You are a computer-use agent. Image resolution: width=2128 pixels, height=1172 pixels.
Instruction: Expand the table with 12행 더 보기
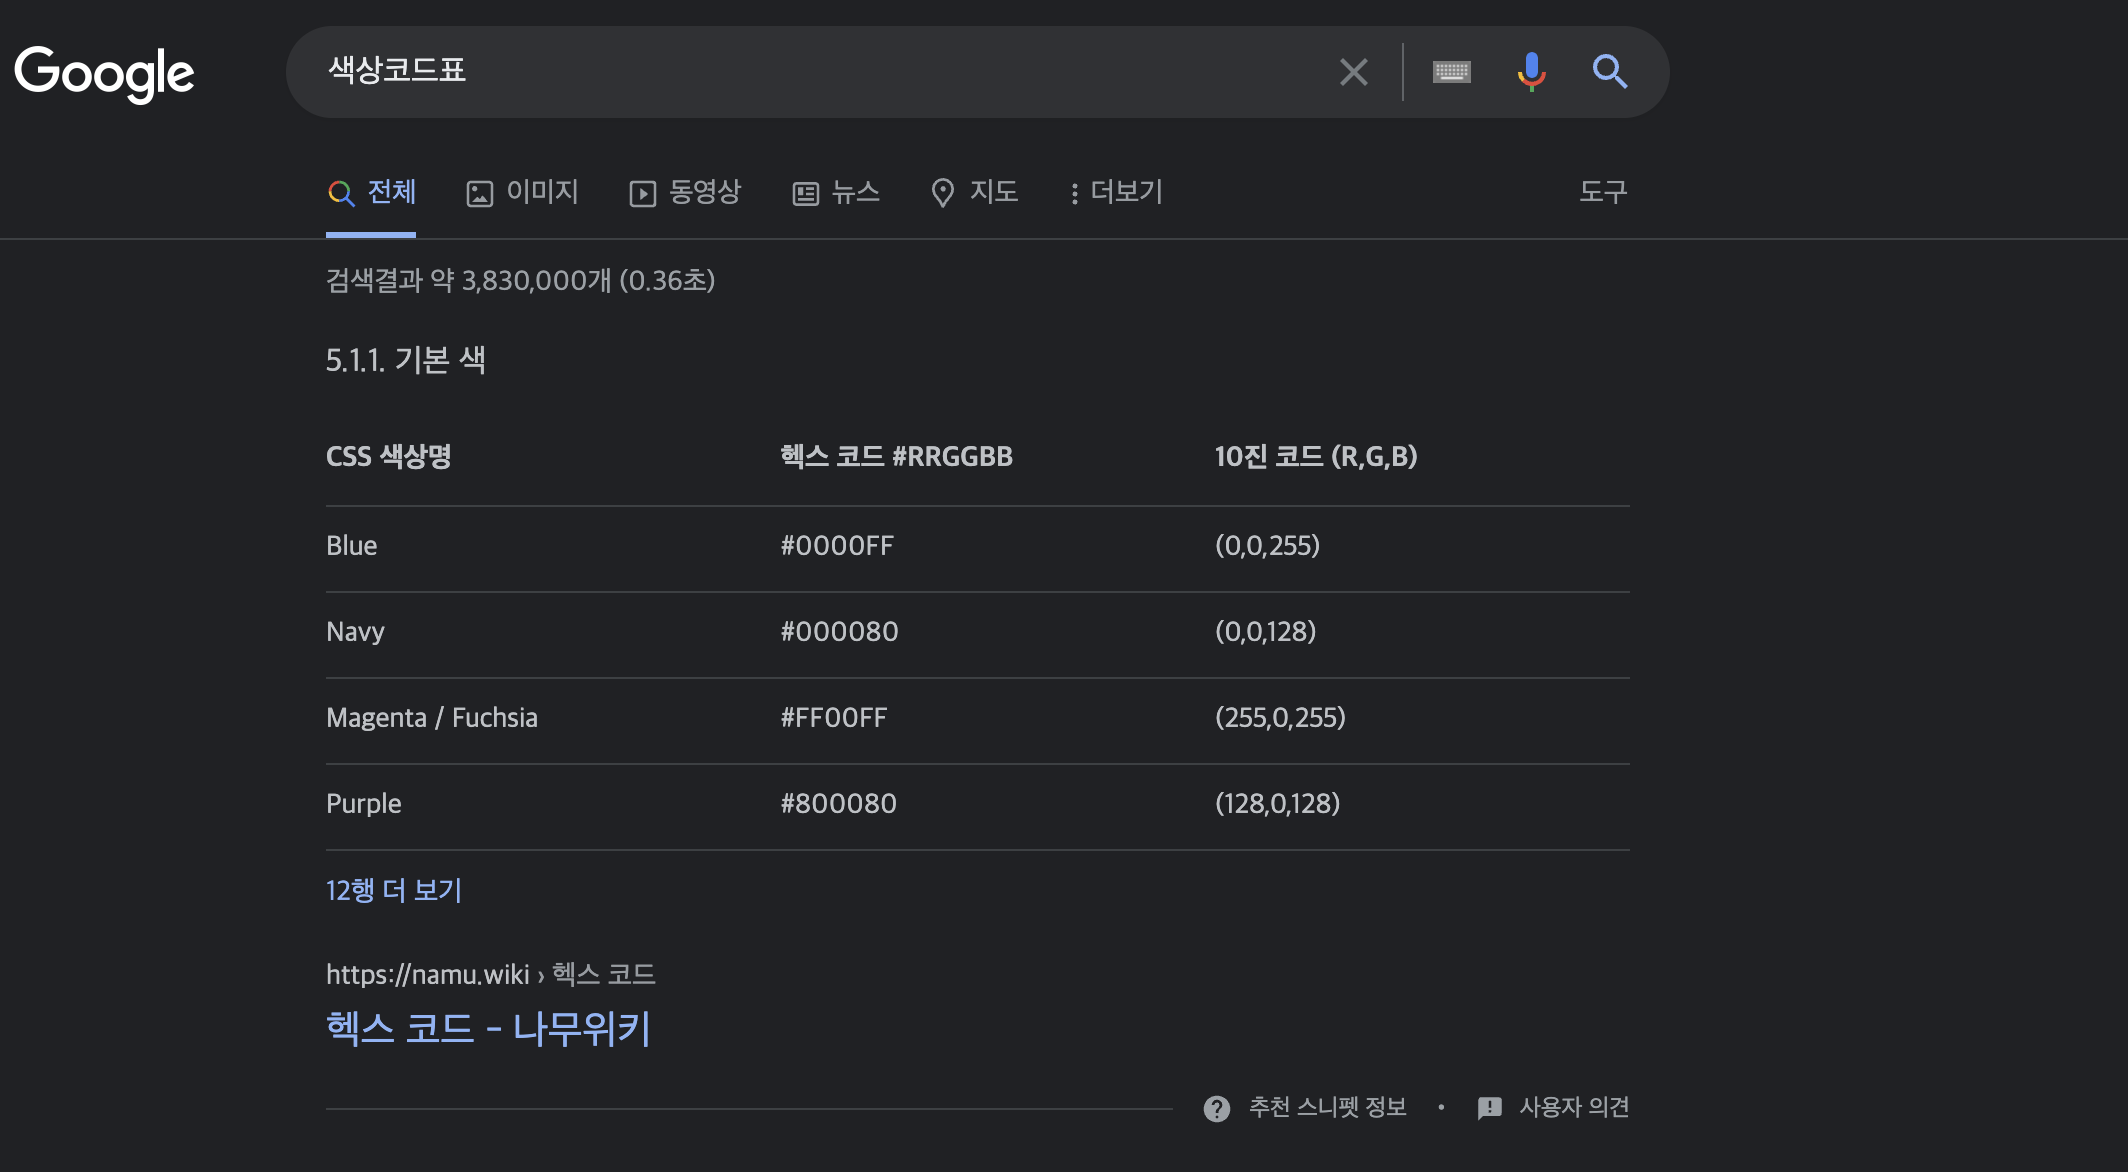tap(394, 890)
